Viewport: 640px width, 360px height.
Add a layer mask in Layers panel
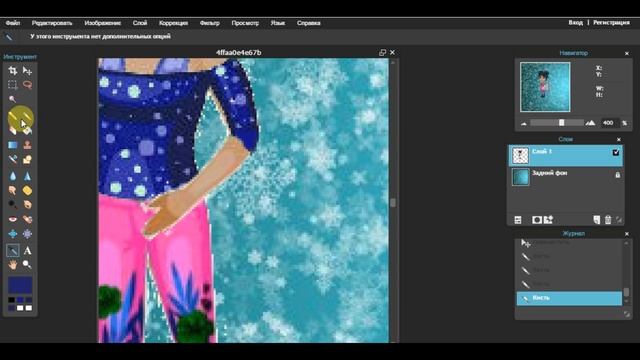tap(537, 220)
